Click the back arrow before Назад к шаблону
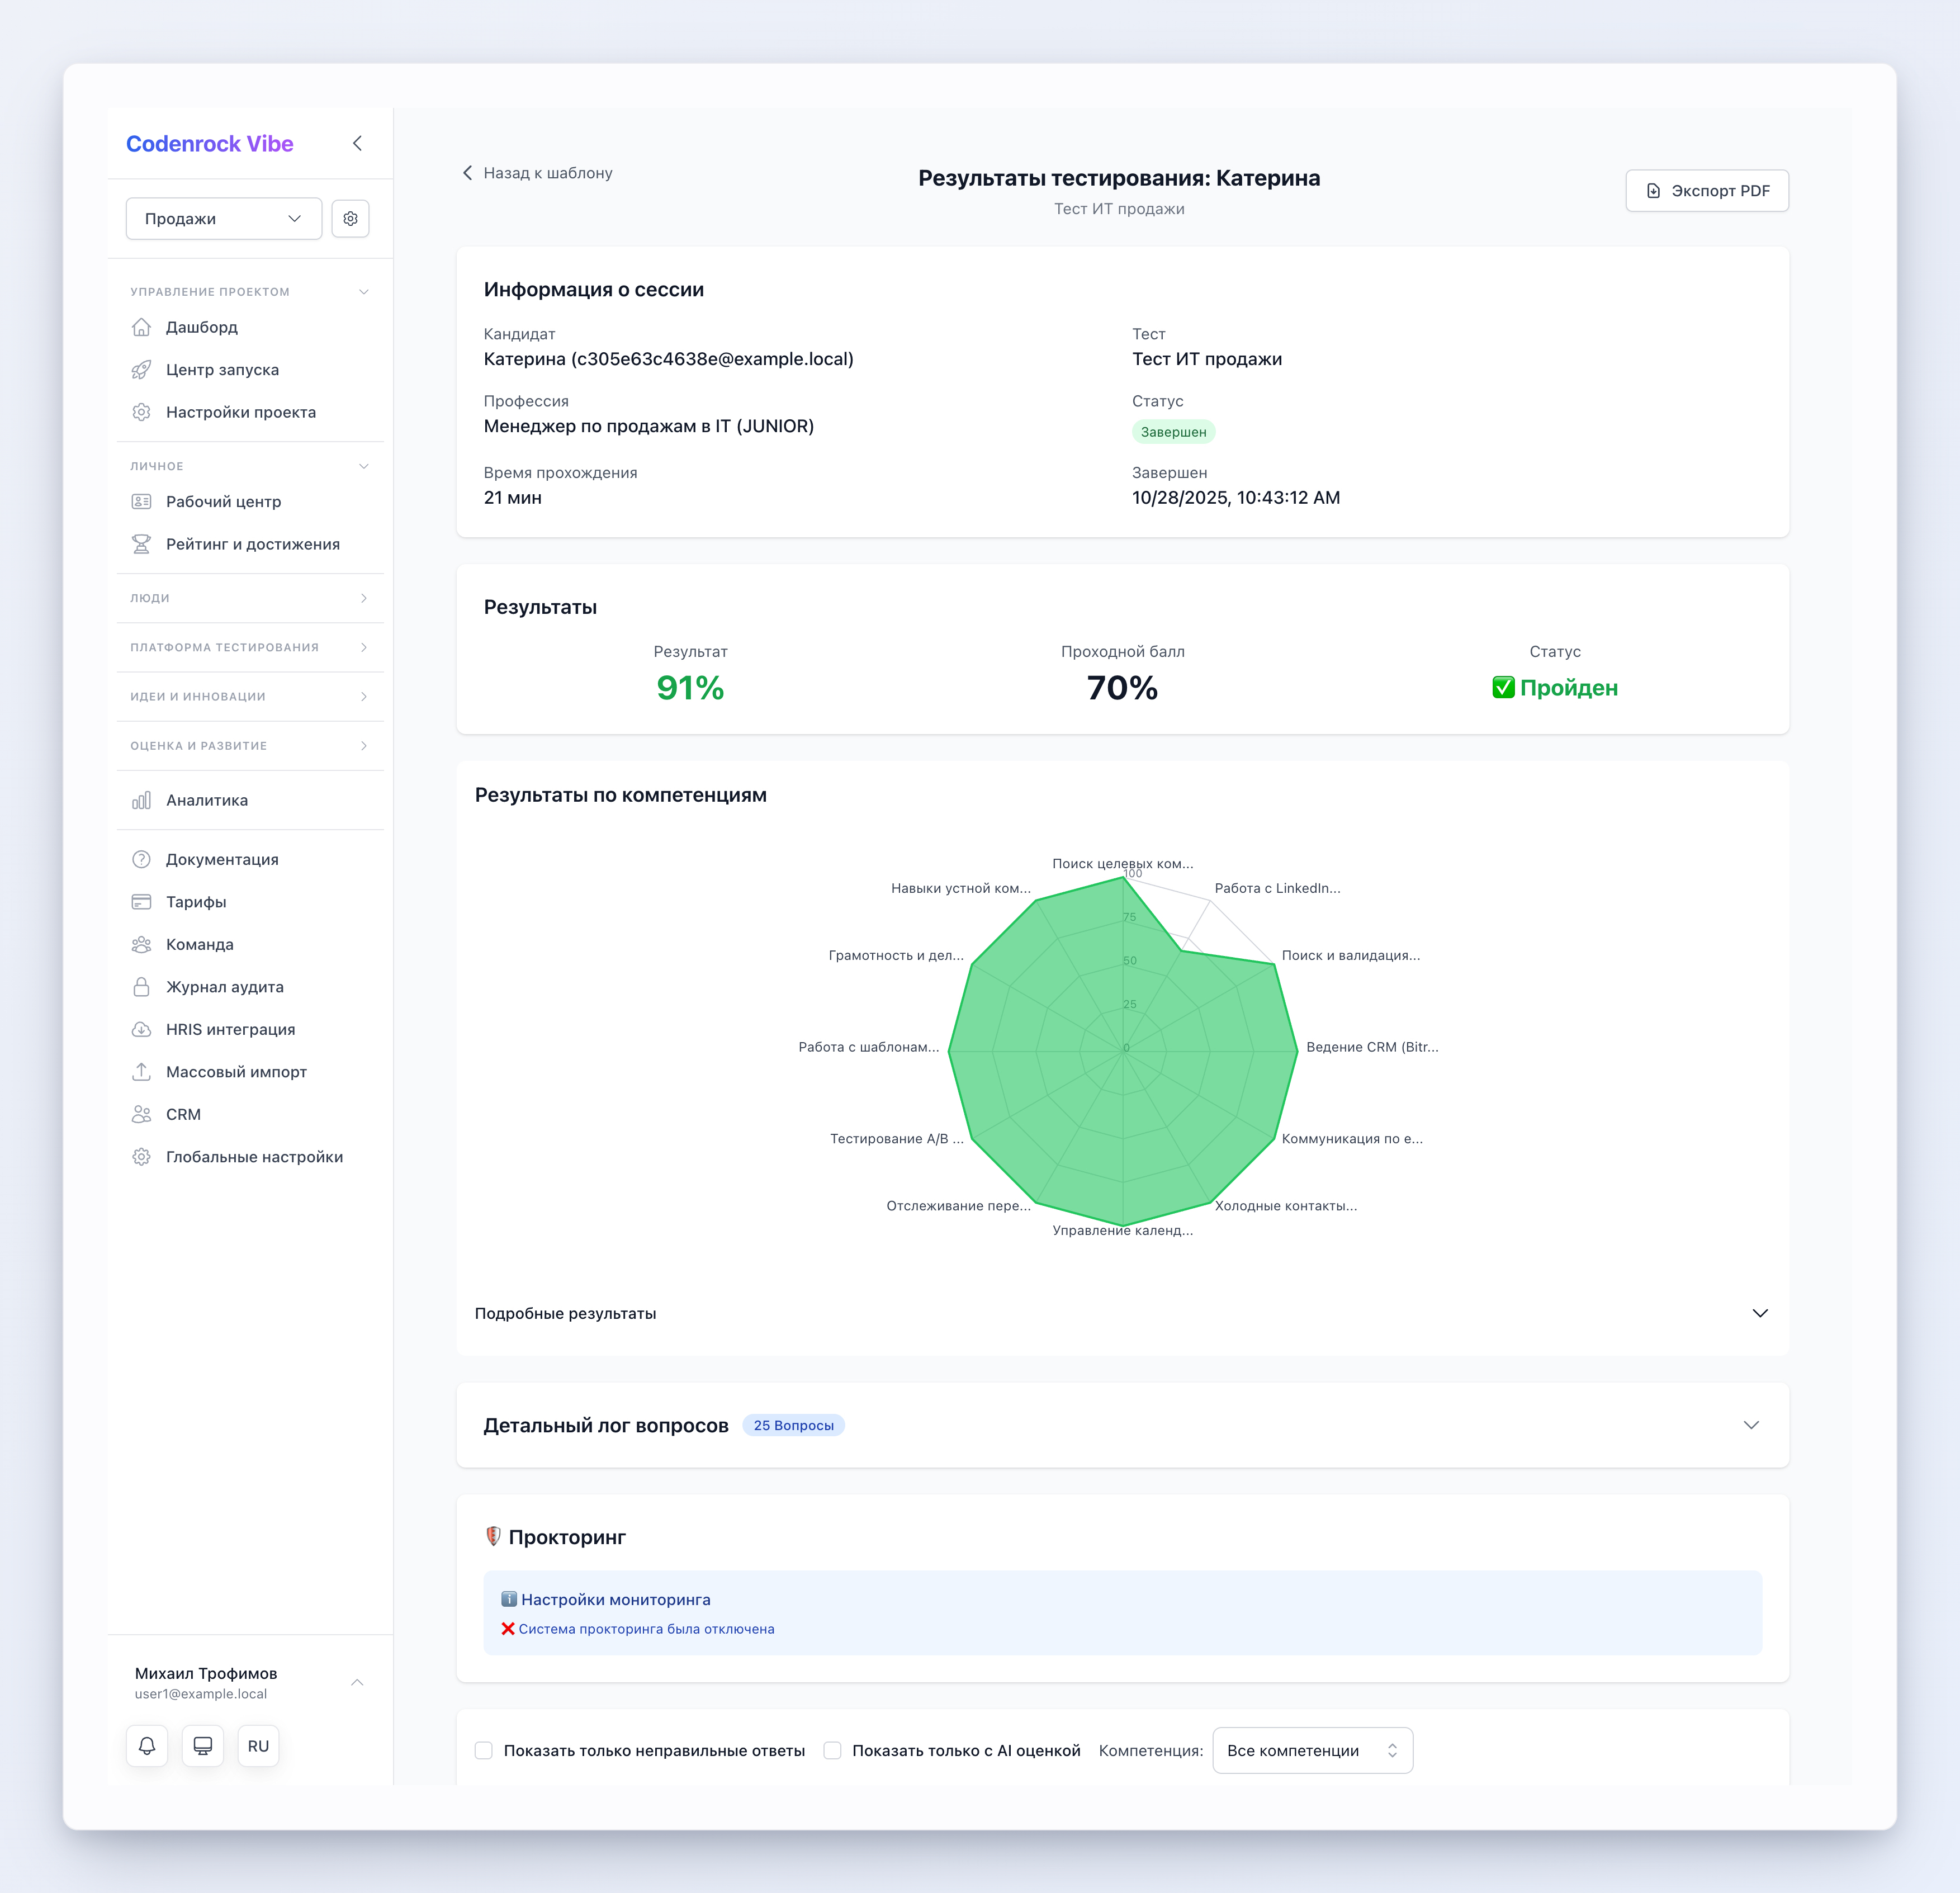This screenshot has height=1893, width=1960. 467,173
